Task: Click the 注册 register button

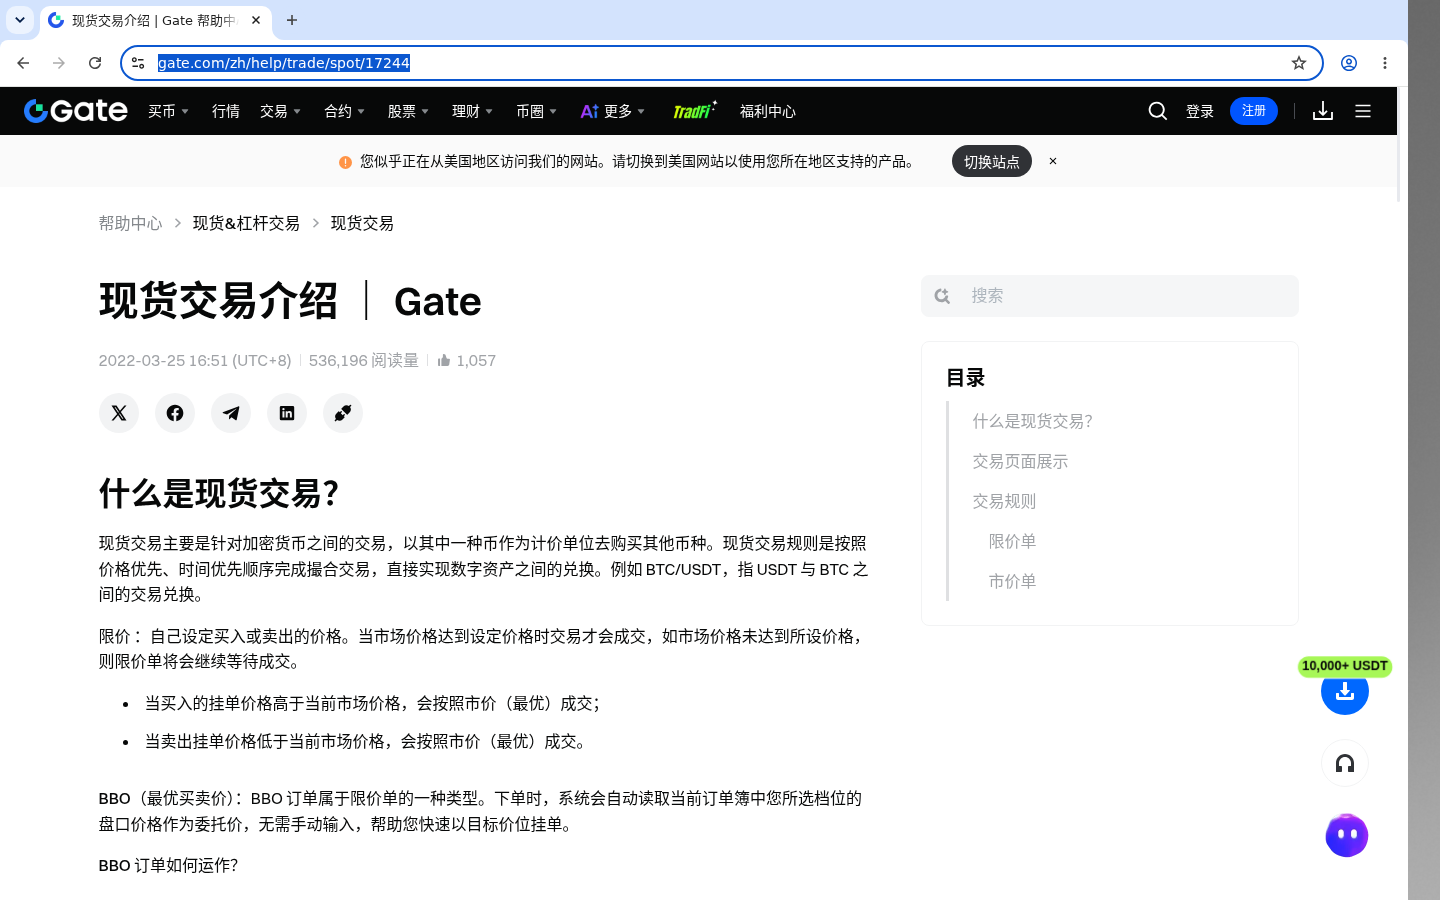Action: pyautogui.click(x=1254, y=111)
